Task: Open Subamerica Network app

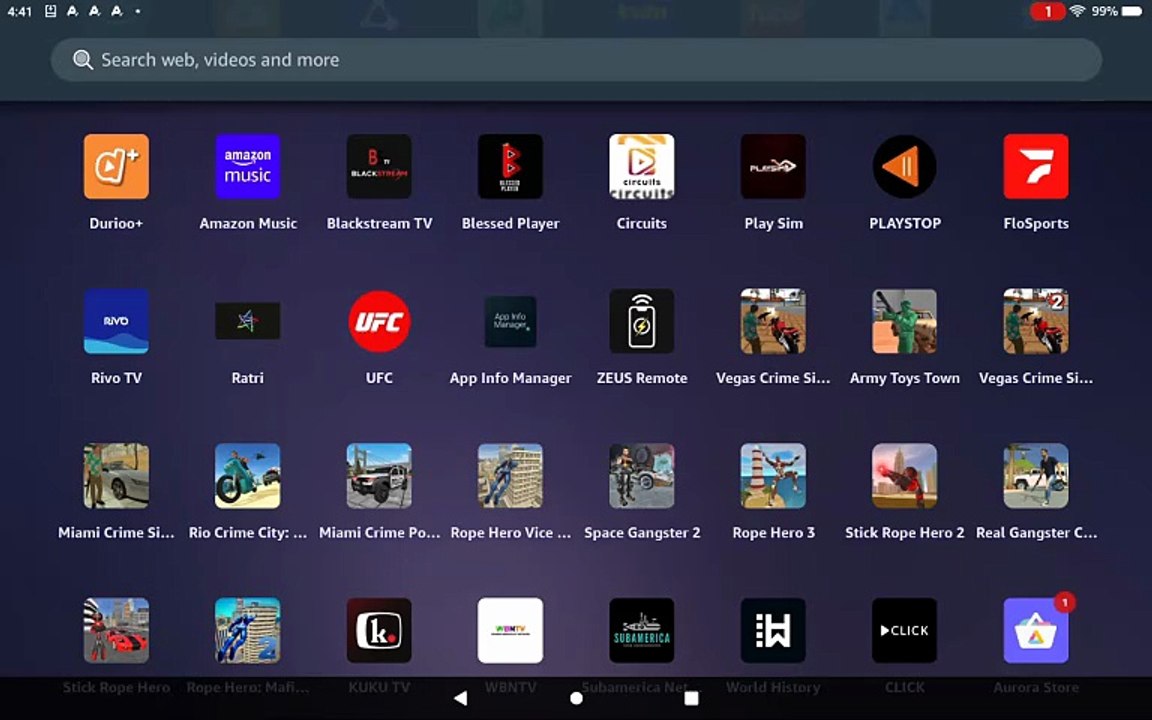Action: (641, 630)
